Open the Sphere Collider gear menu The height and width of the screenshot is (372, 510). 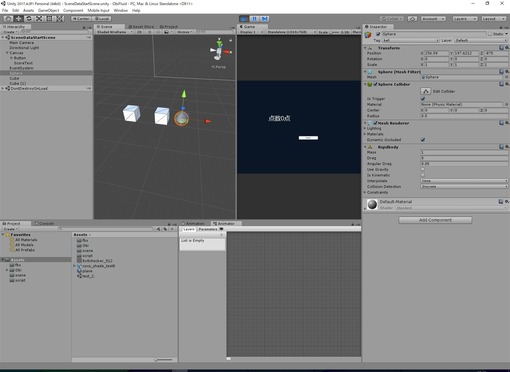click(507, 84)
